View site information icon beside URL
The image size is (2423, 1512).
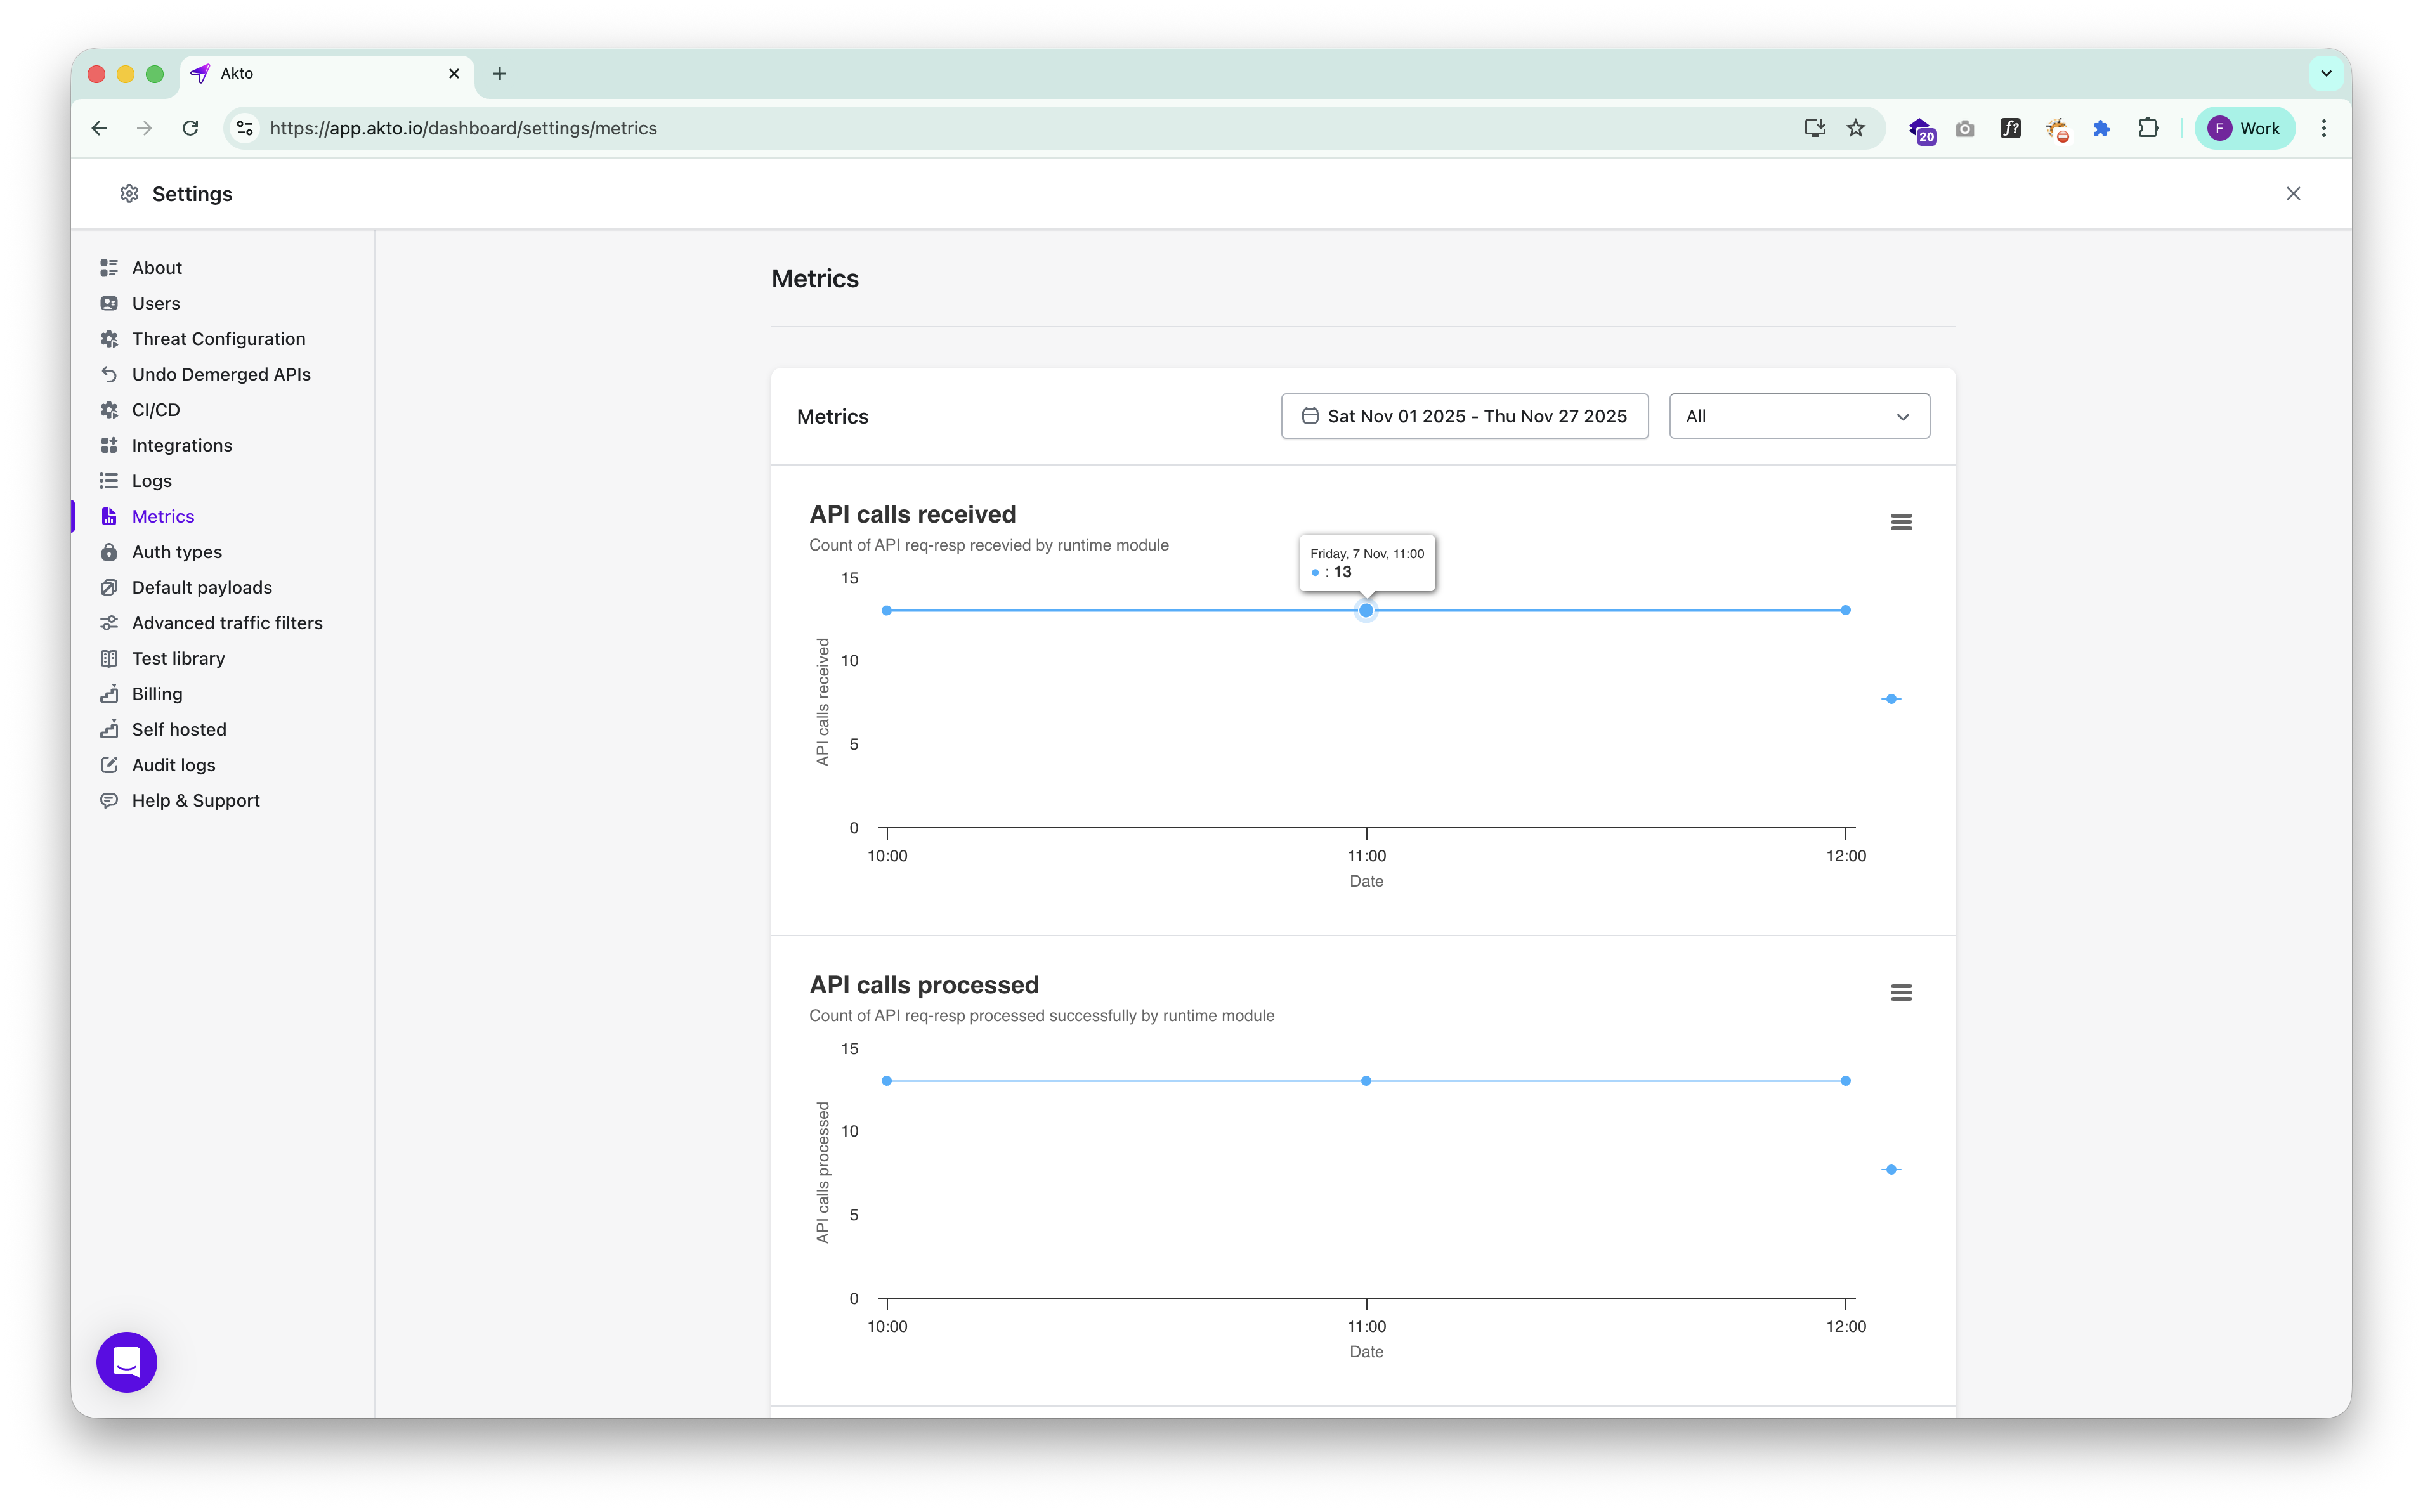coord(244,128)
